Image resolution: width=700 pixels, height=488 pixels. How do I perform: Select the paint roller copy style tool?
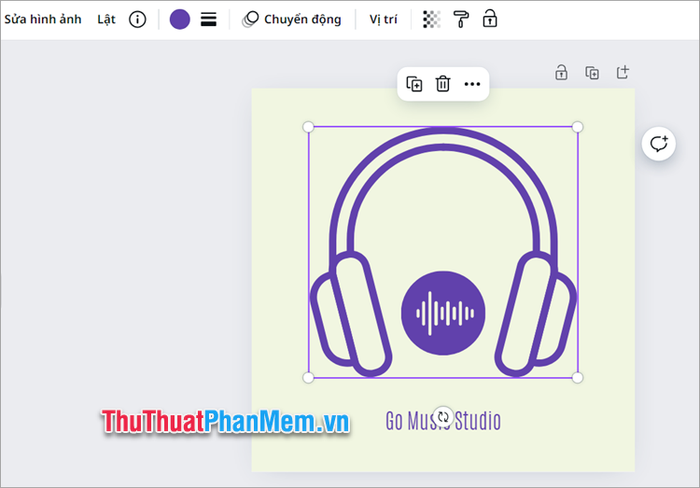pos(460,19)
